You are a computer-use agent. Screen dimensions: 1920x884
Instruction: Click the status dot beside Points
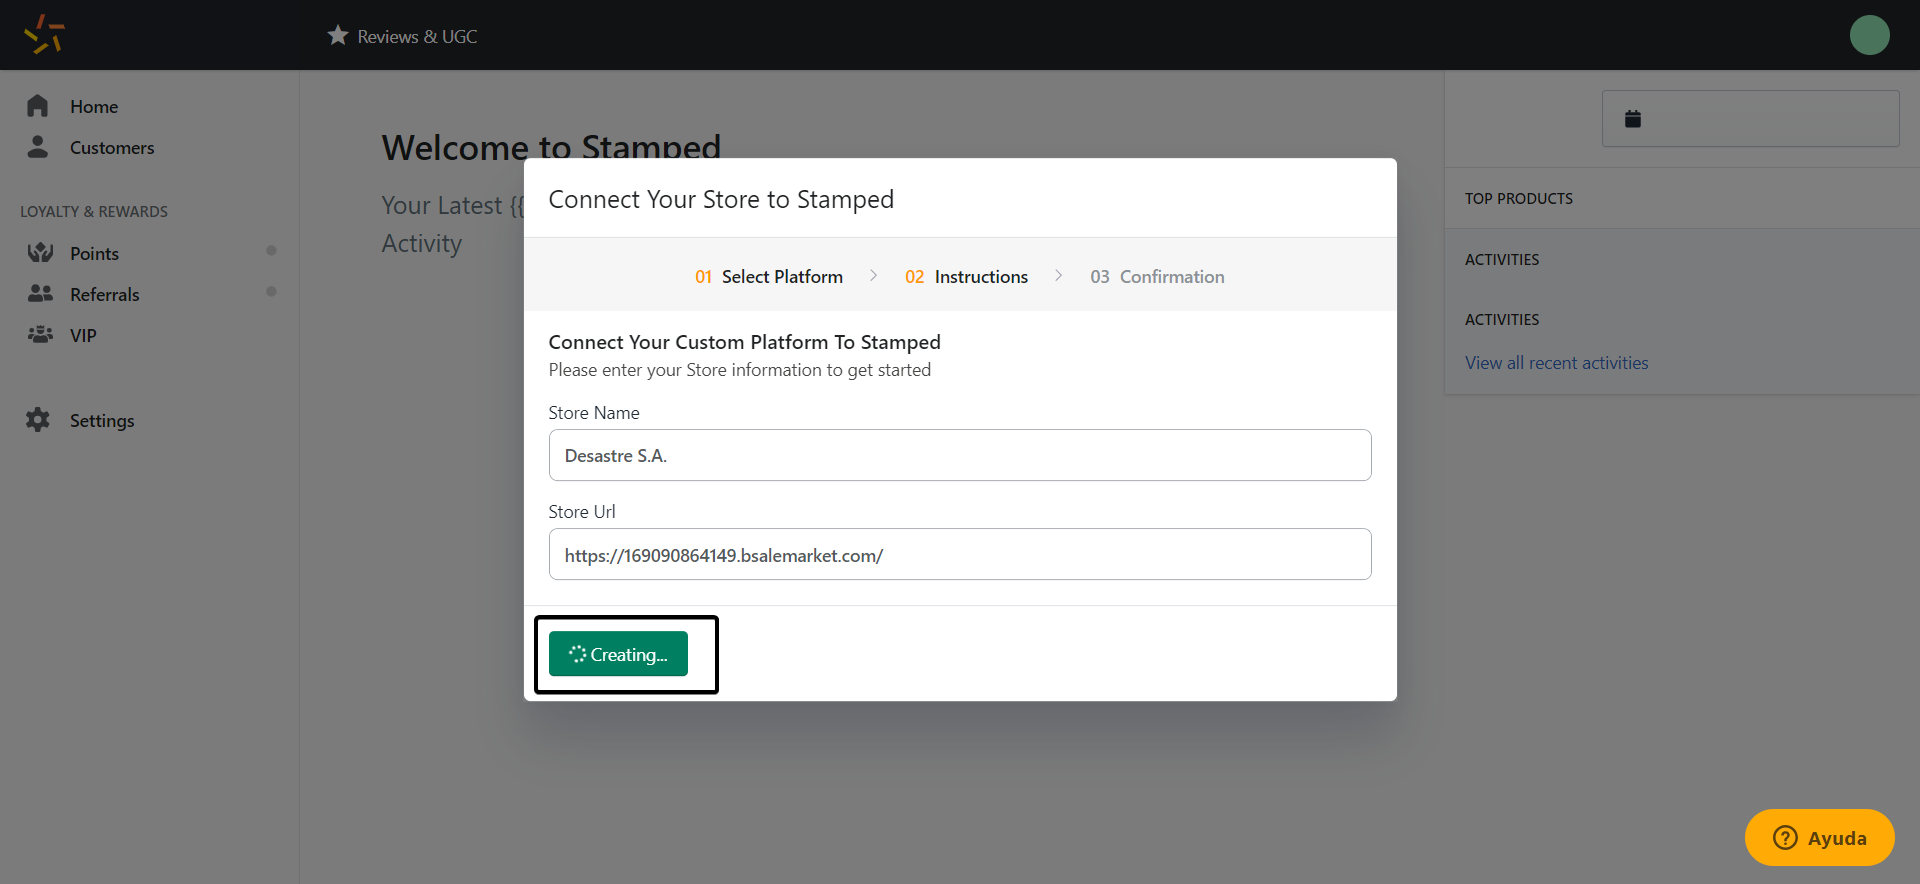point(271,250)
